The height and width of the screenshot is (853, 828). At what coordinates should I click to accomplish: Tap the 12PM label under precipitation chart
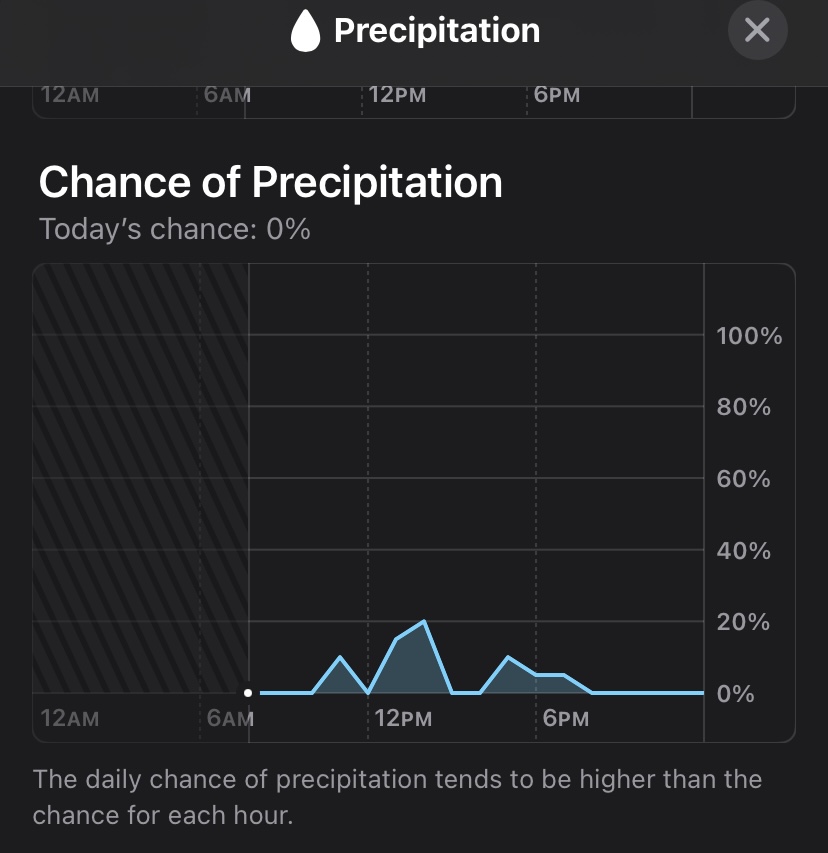pos(403,719)
